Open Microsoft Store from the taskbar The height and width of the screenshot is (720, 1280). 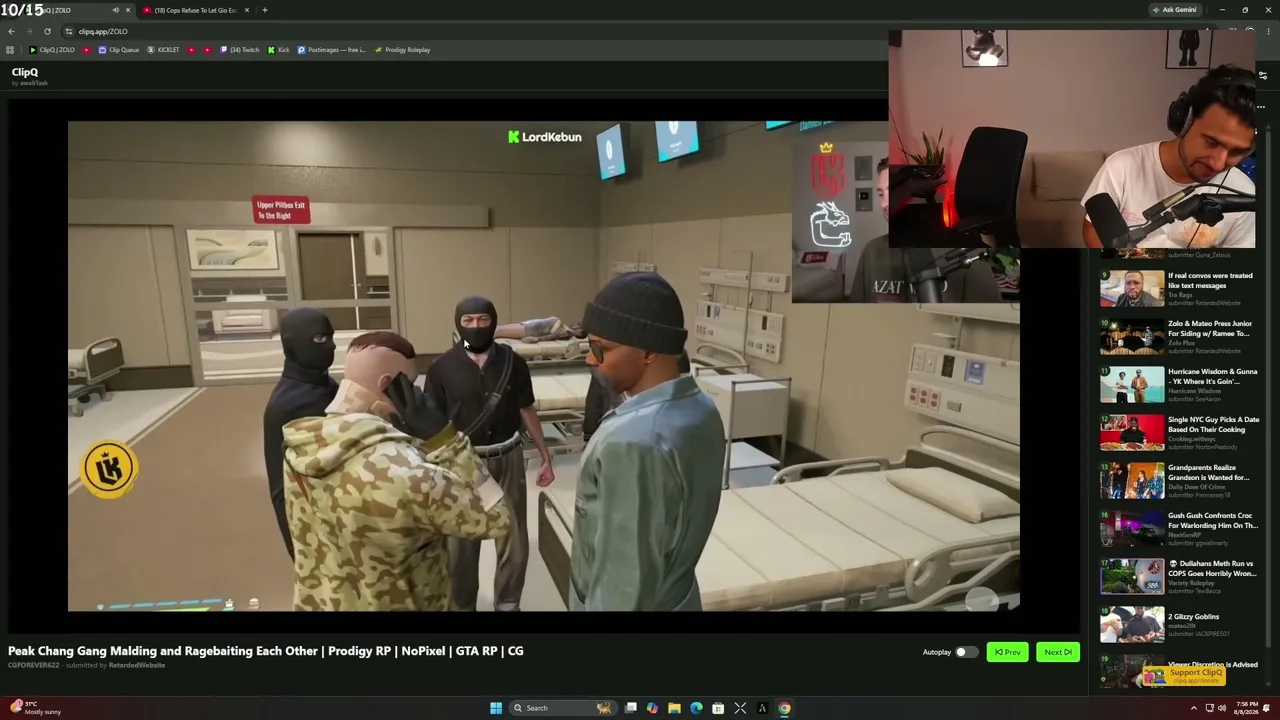[x=718, y=708]
